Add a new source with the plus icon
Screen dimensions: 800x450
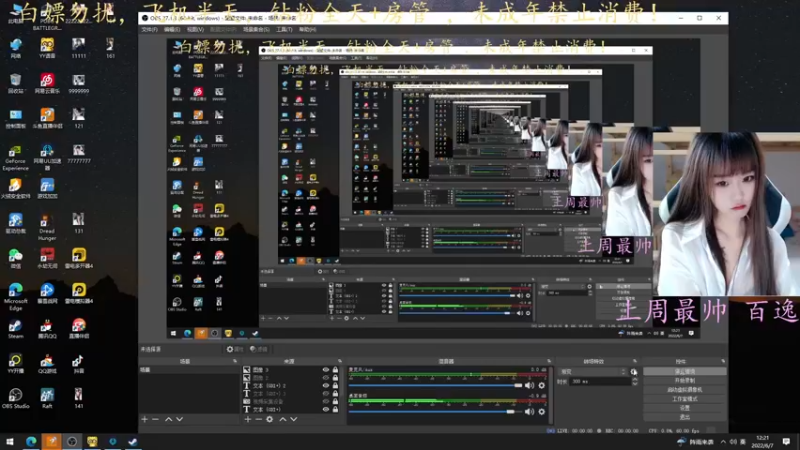247,419
